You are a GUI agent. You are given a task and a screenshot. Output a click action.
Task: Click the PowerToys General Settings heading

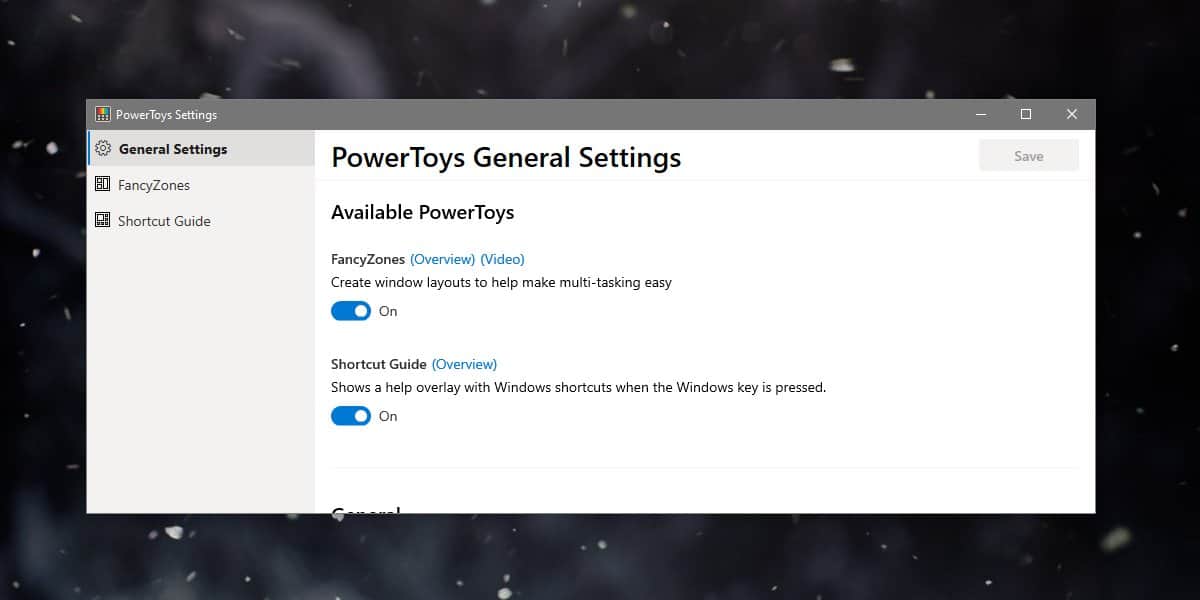click(x=505, y=157)
